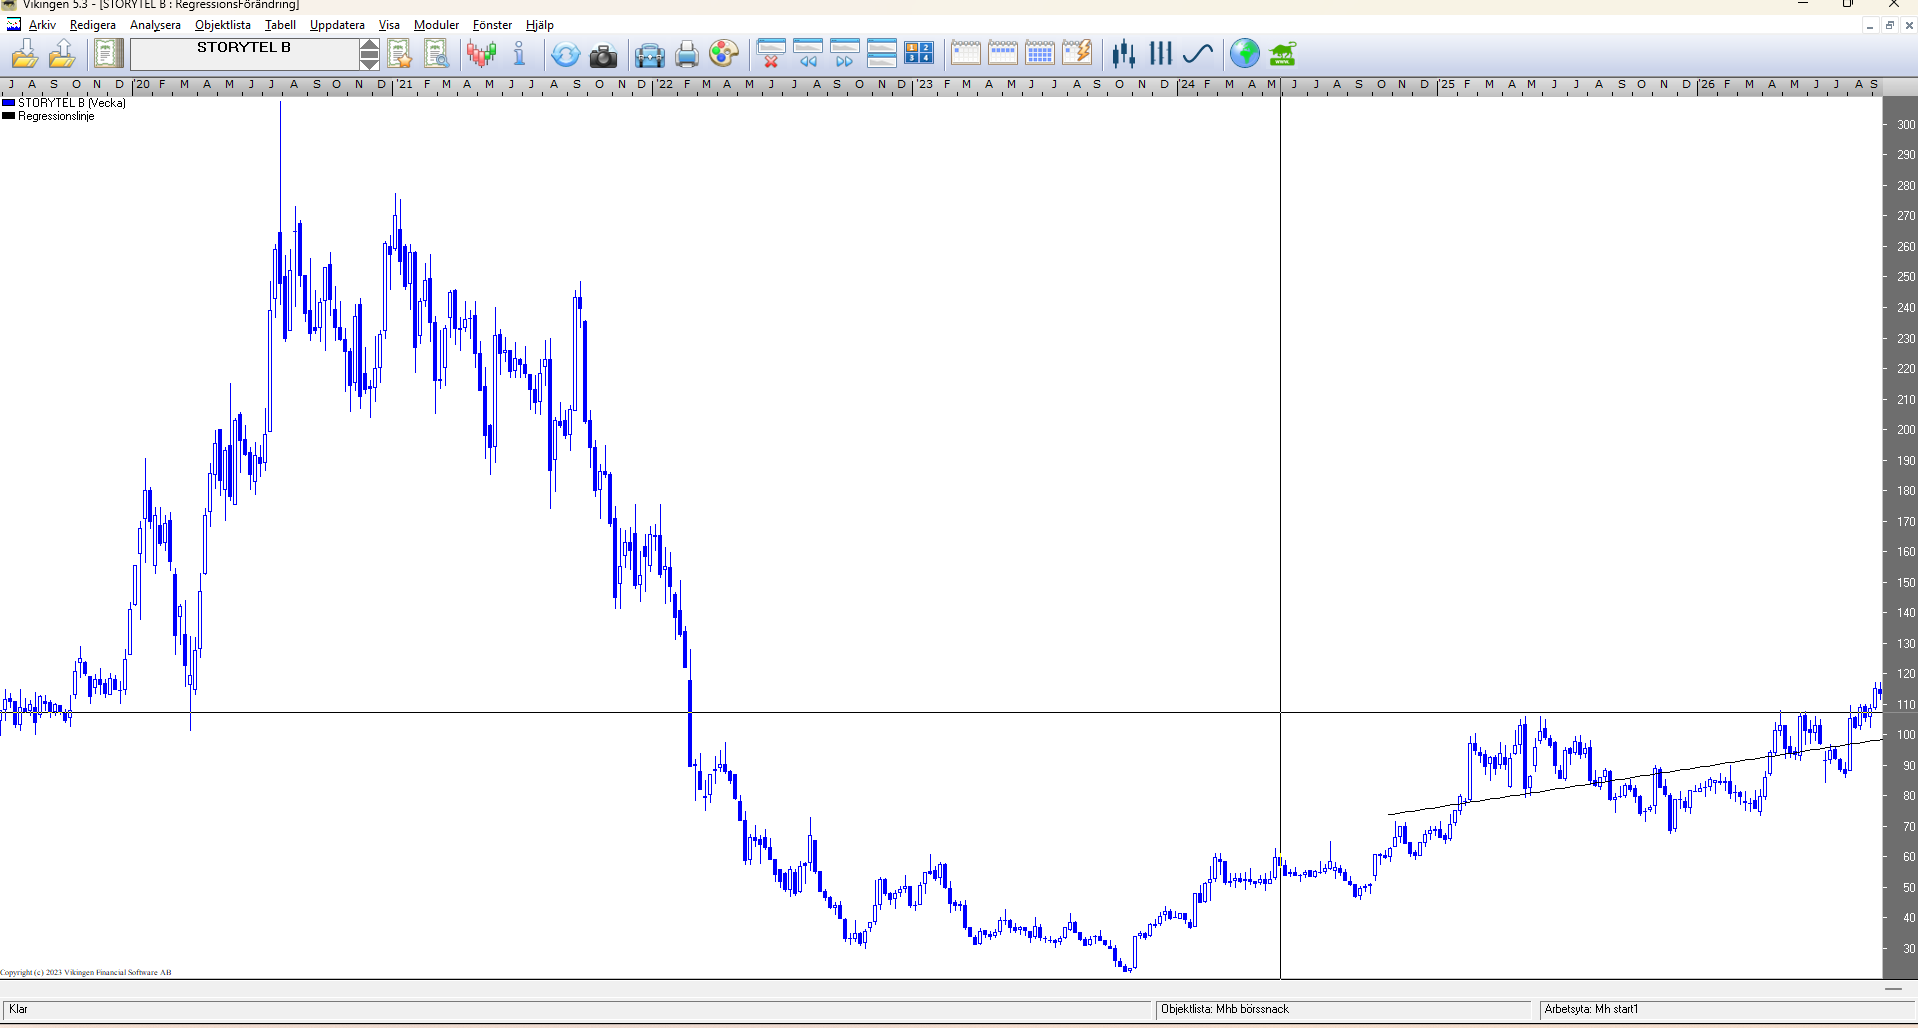The width and height of the screenshot is (1918, 1028).
Task: Select the first calendar period icon
Action: pyautogui.click(x=966, y=54)
